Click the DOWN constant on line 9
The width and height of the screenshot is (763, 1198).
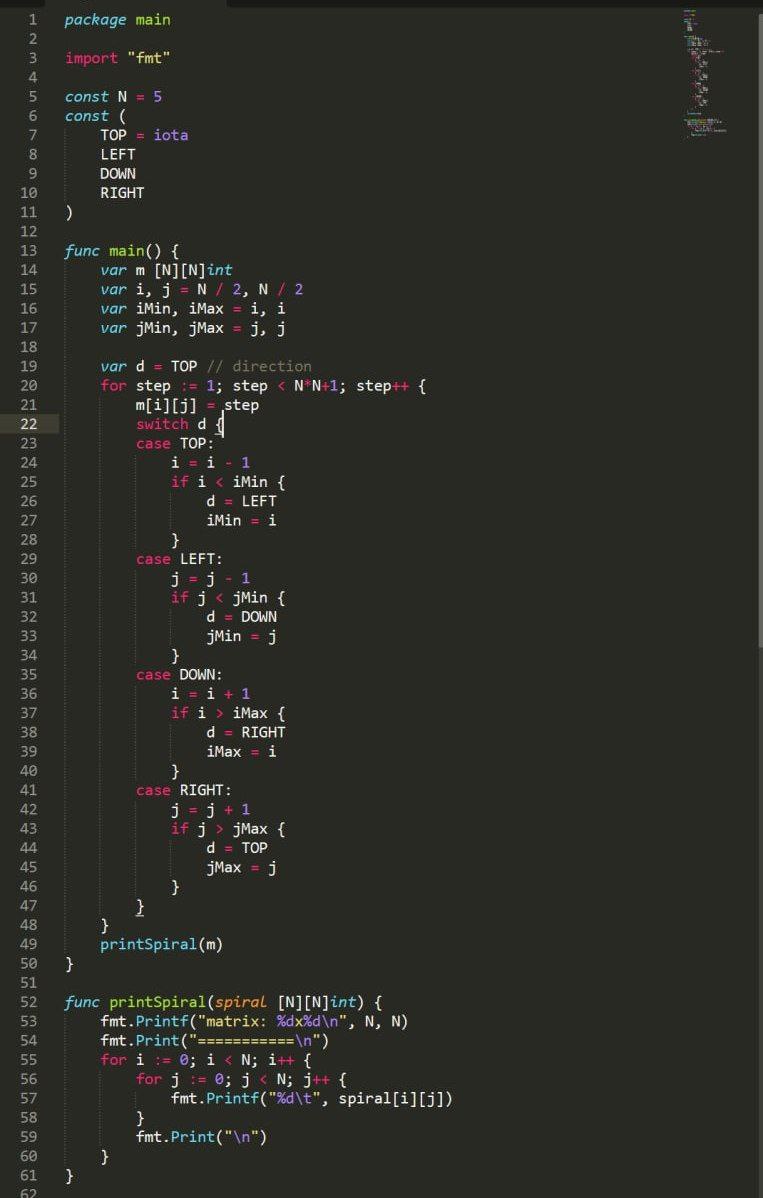tap(118, 173)
